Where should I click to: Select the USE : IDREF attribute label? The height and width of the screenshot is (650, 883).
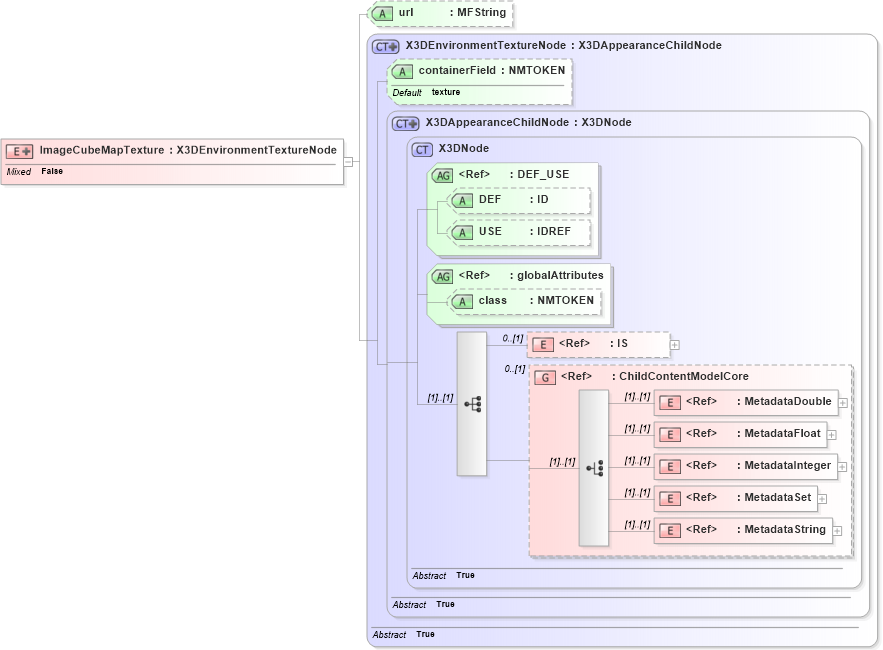coord(524,231)
